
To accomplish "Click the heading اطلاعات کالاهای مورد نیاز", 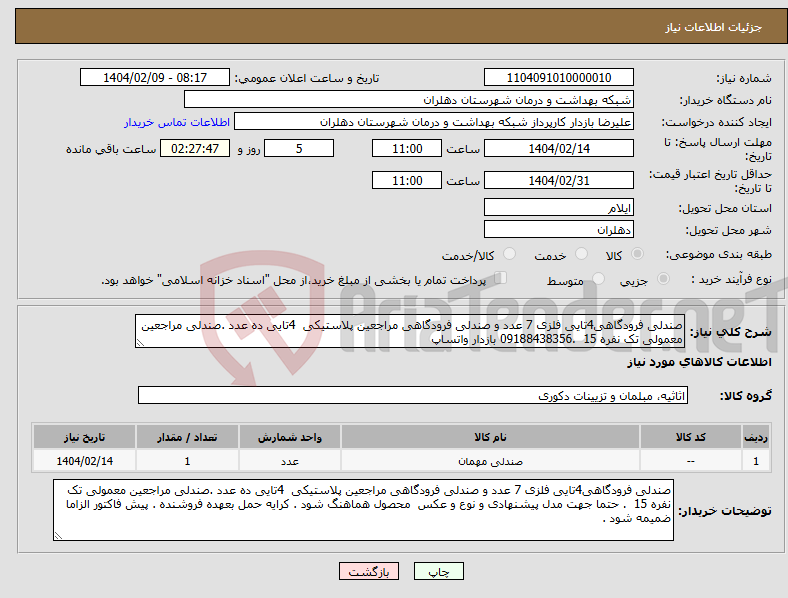I will 700,362.
